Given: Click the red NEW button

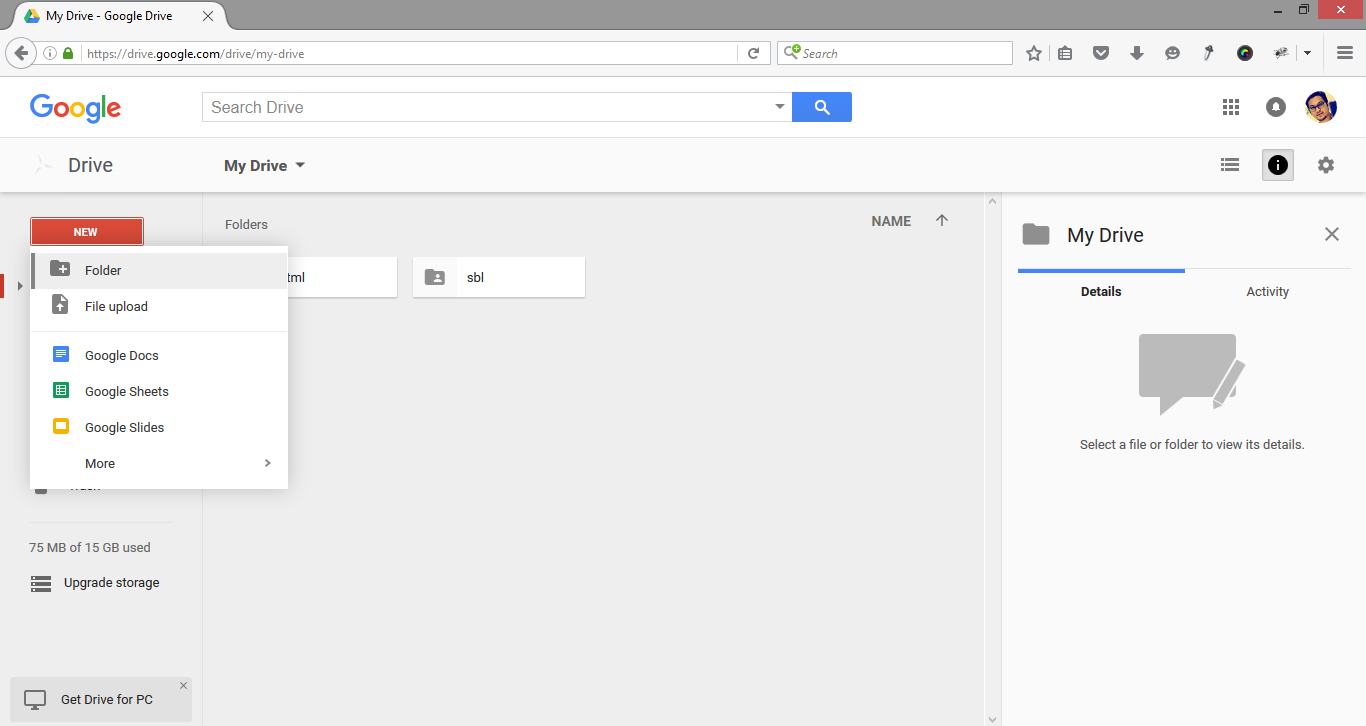Looking at the screenshot, I should (86, 231).
